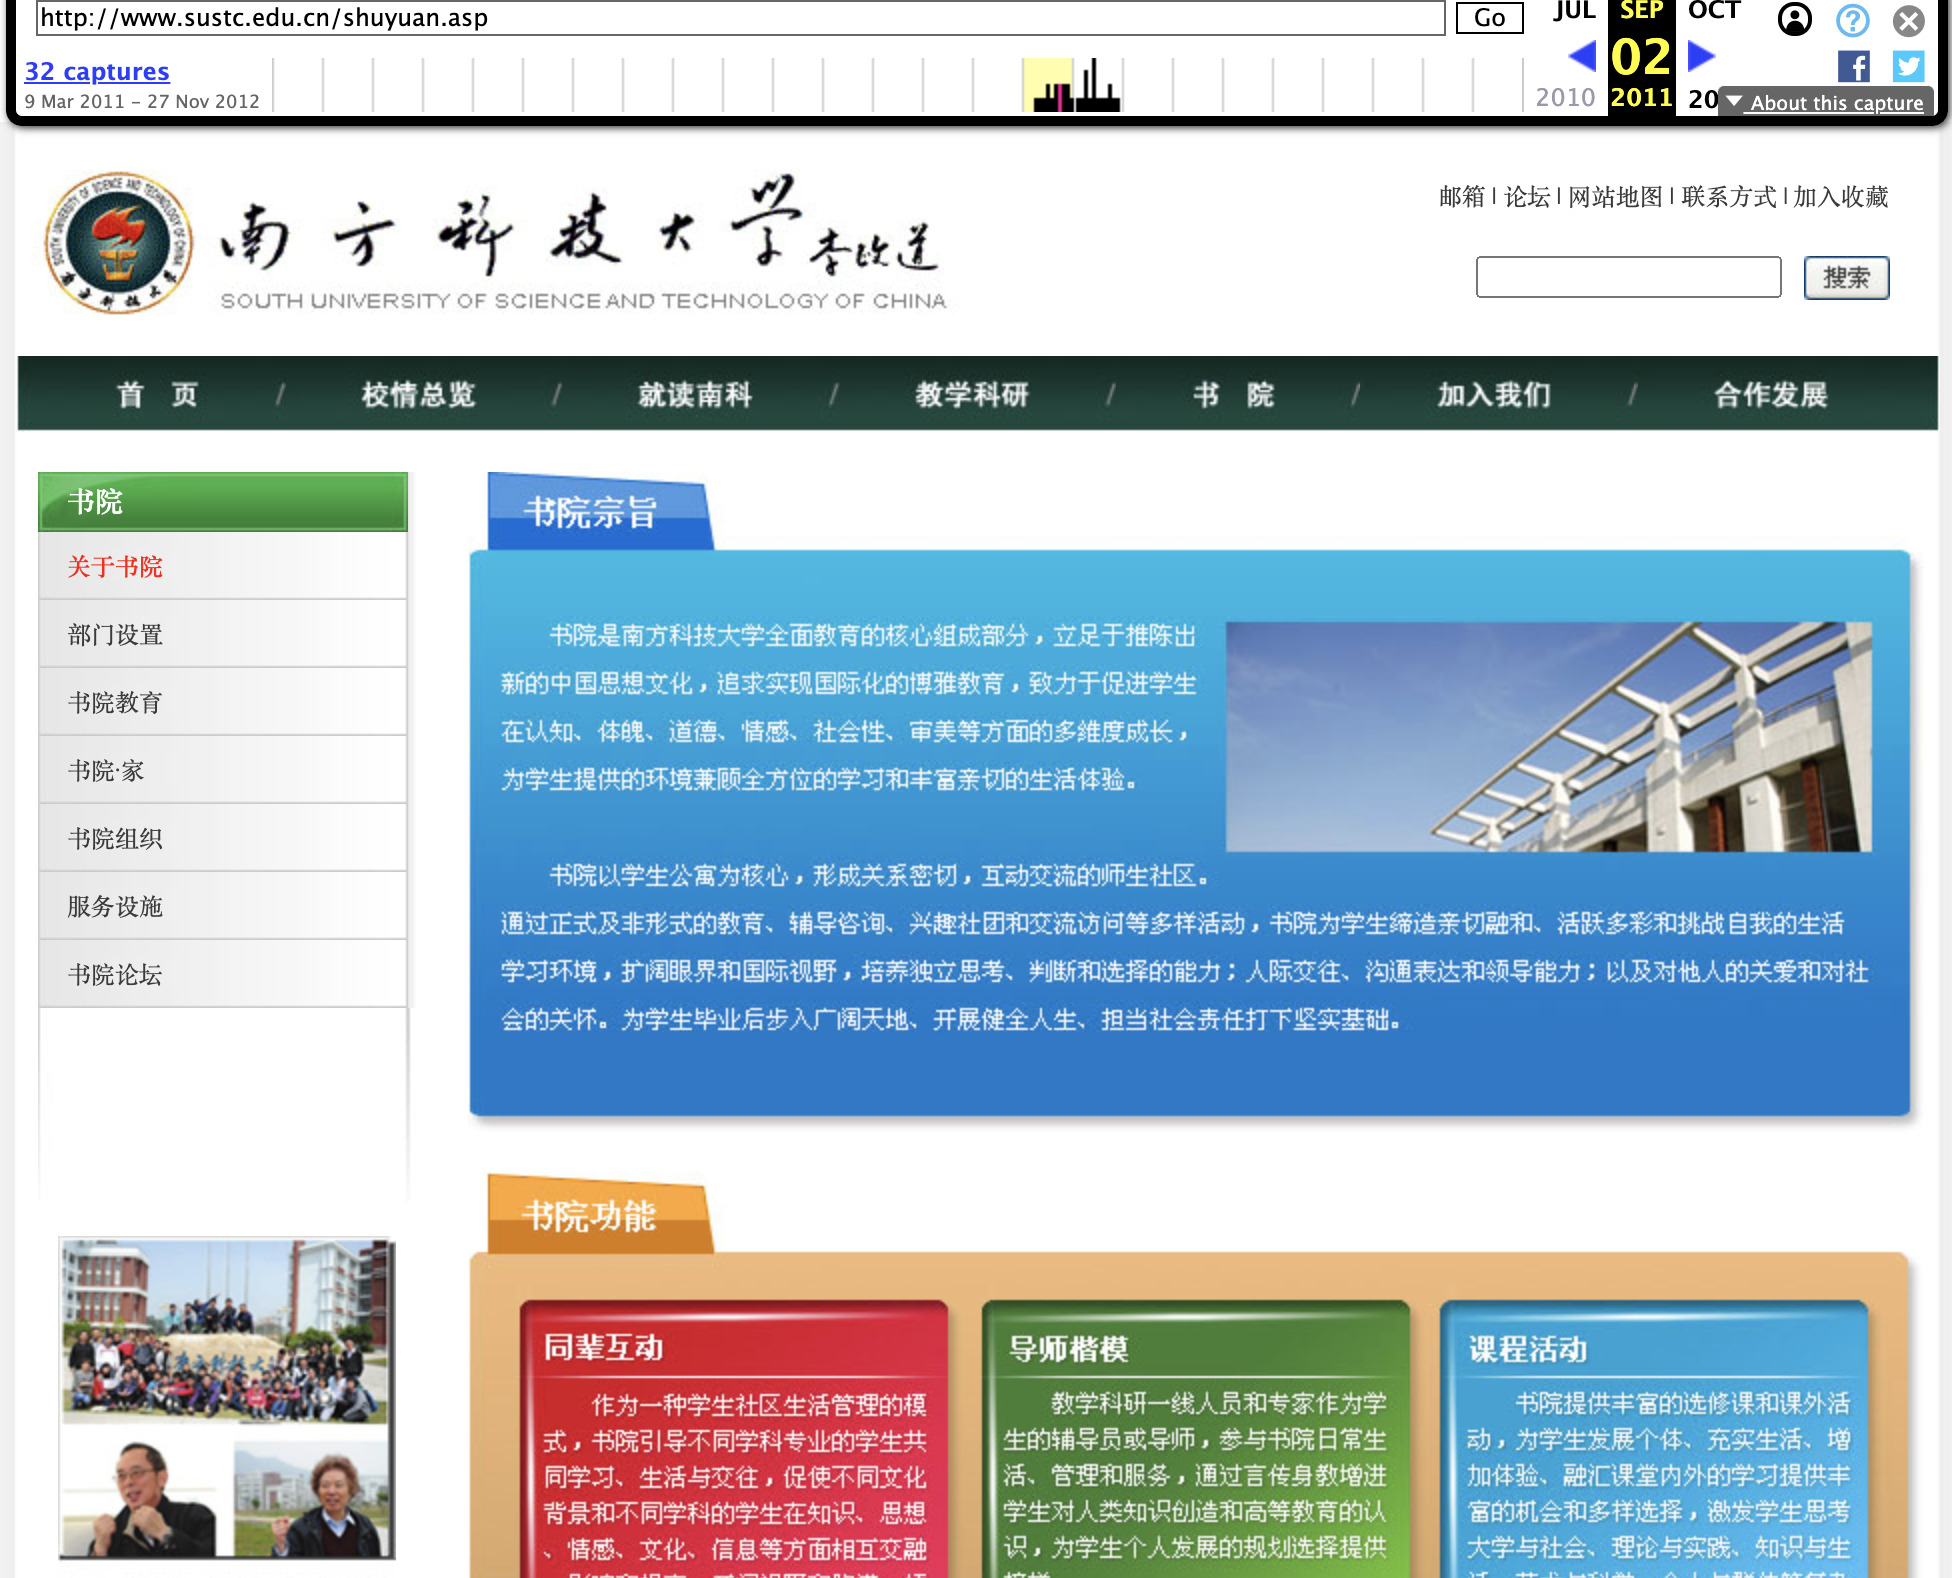Expand the About this capture dropdown
1952x1578 pixels.
[x=1826, y=102]
